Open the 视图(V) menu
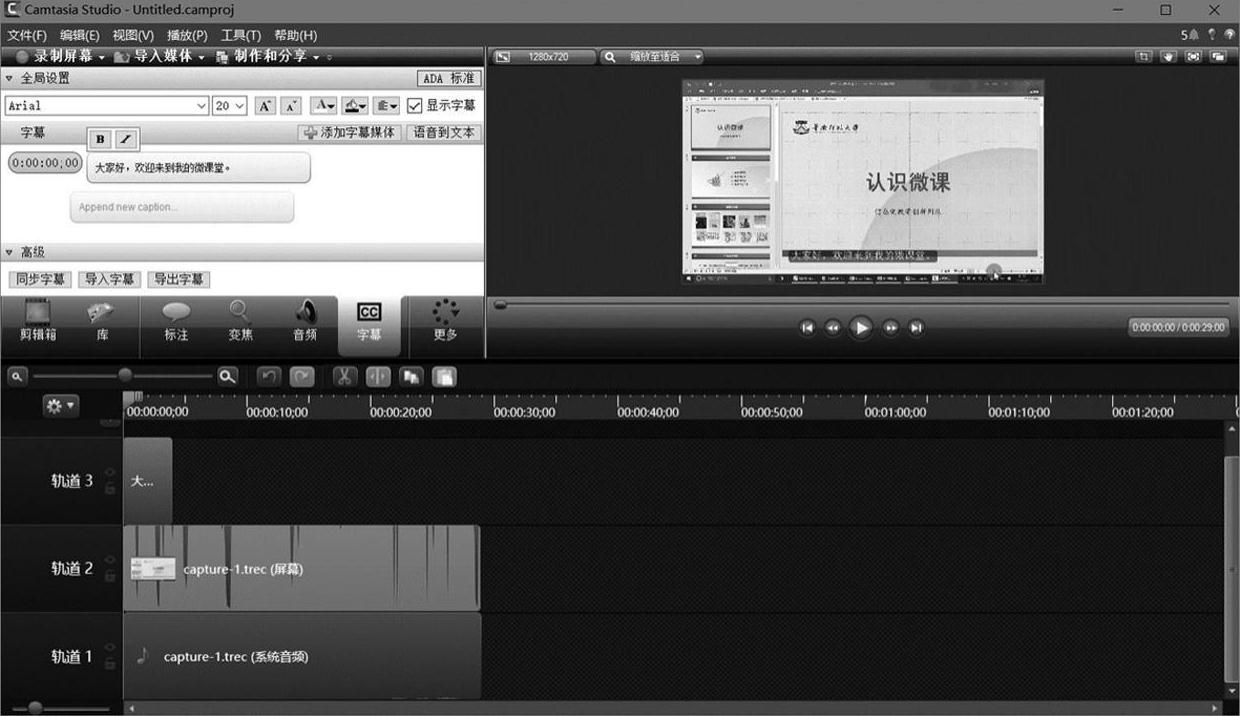This screenshot has height=716, width=1240. [x=133, y=35]
